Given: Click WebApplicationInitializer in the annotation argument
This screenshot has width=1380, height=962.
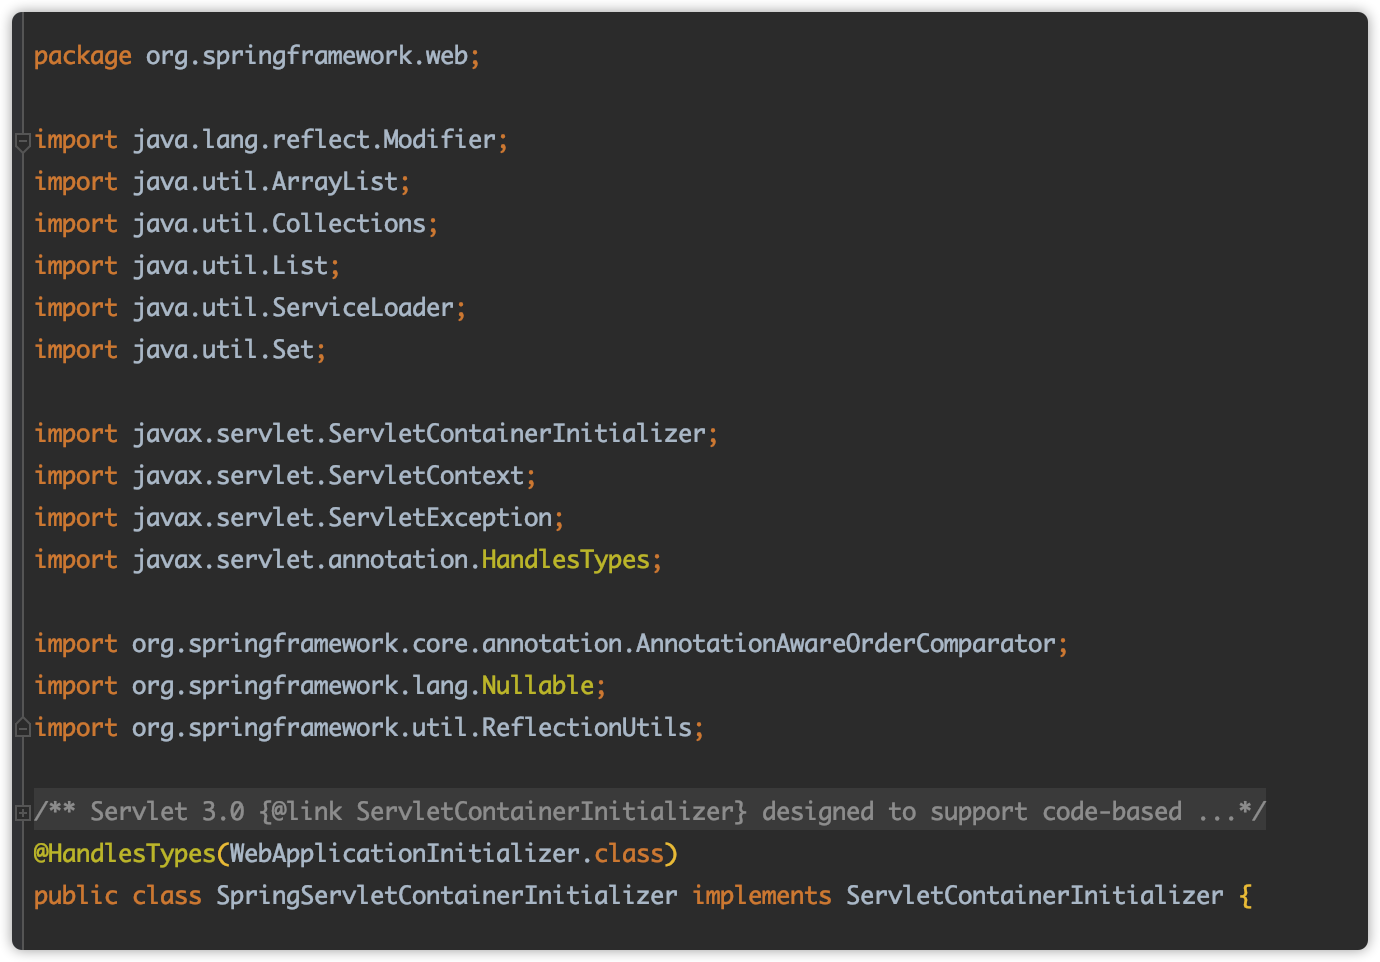Looking at the screenshot, I should click(x=404, y=853).
